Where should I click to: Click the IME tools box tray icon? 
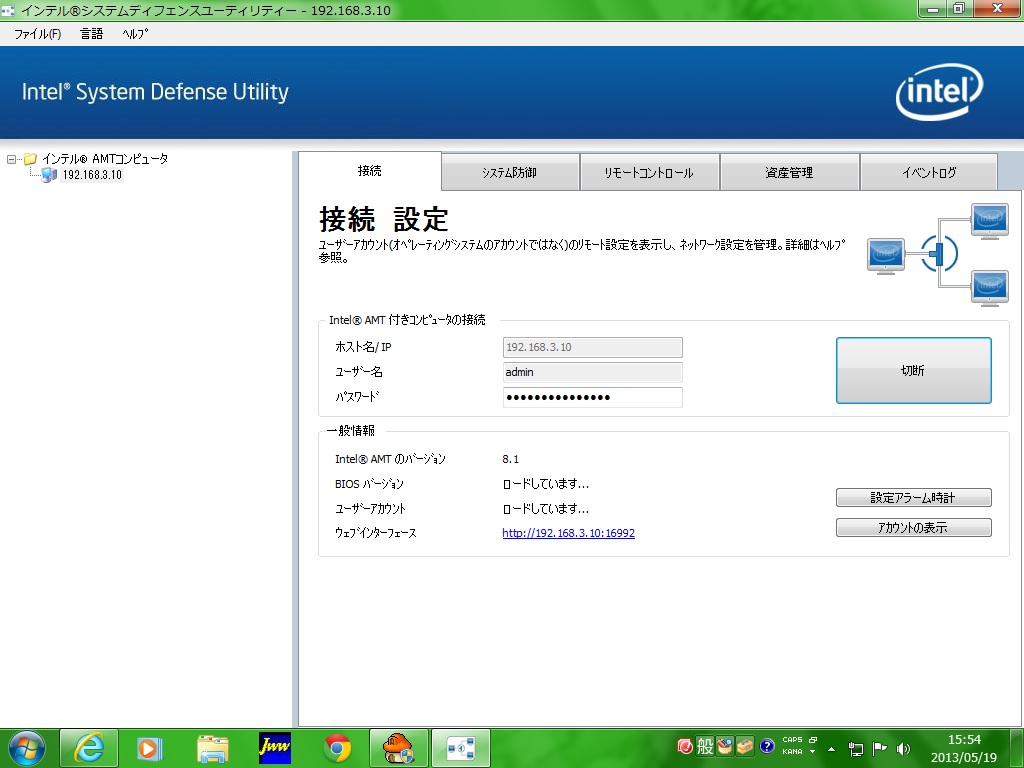tap(744, 746)
